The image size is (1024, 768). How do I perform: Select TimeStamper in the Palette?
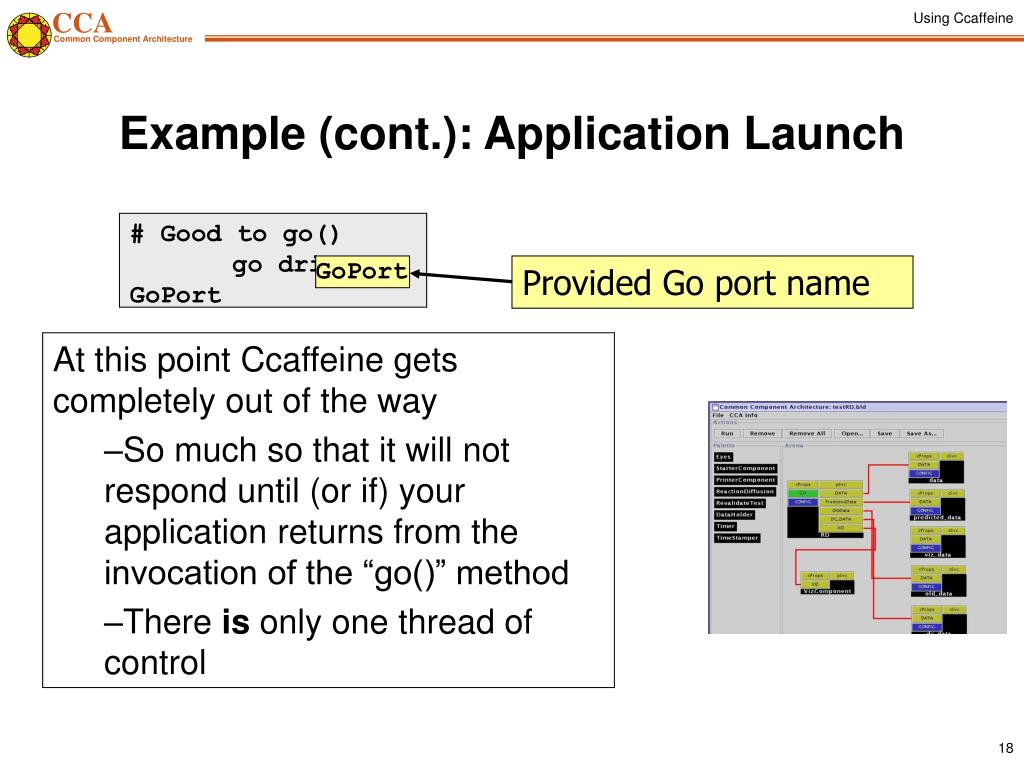(x=737, y=538)
